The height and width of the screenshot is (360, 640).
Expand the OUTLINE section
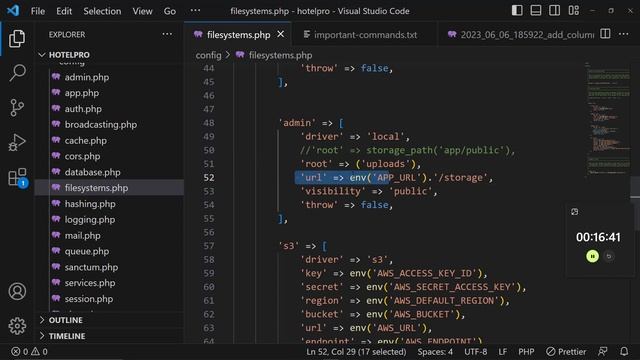coord(65,320)
